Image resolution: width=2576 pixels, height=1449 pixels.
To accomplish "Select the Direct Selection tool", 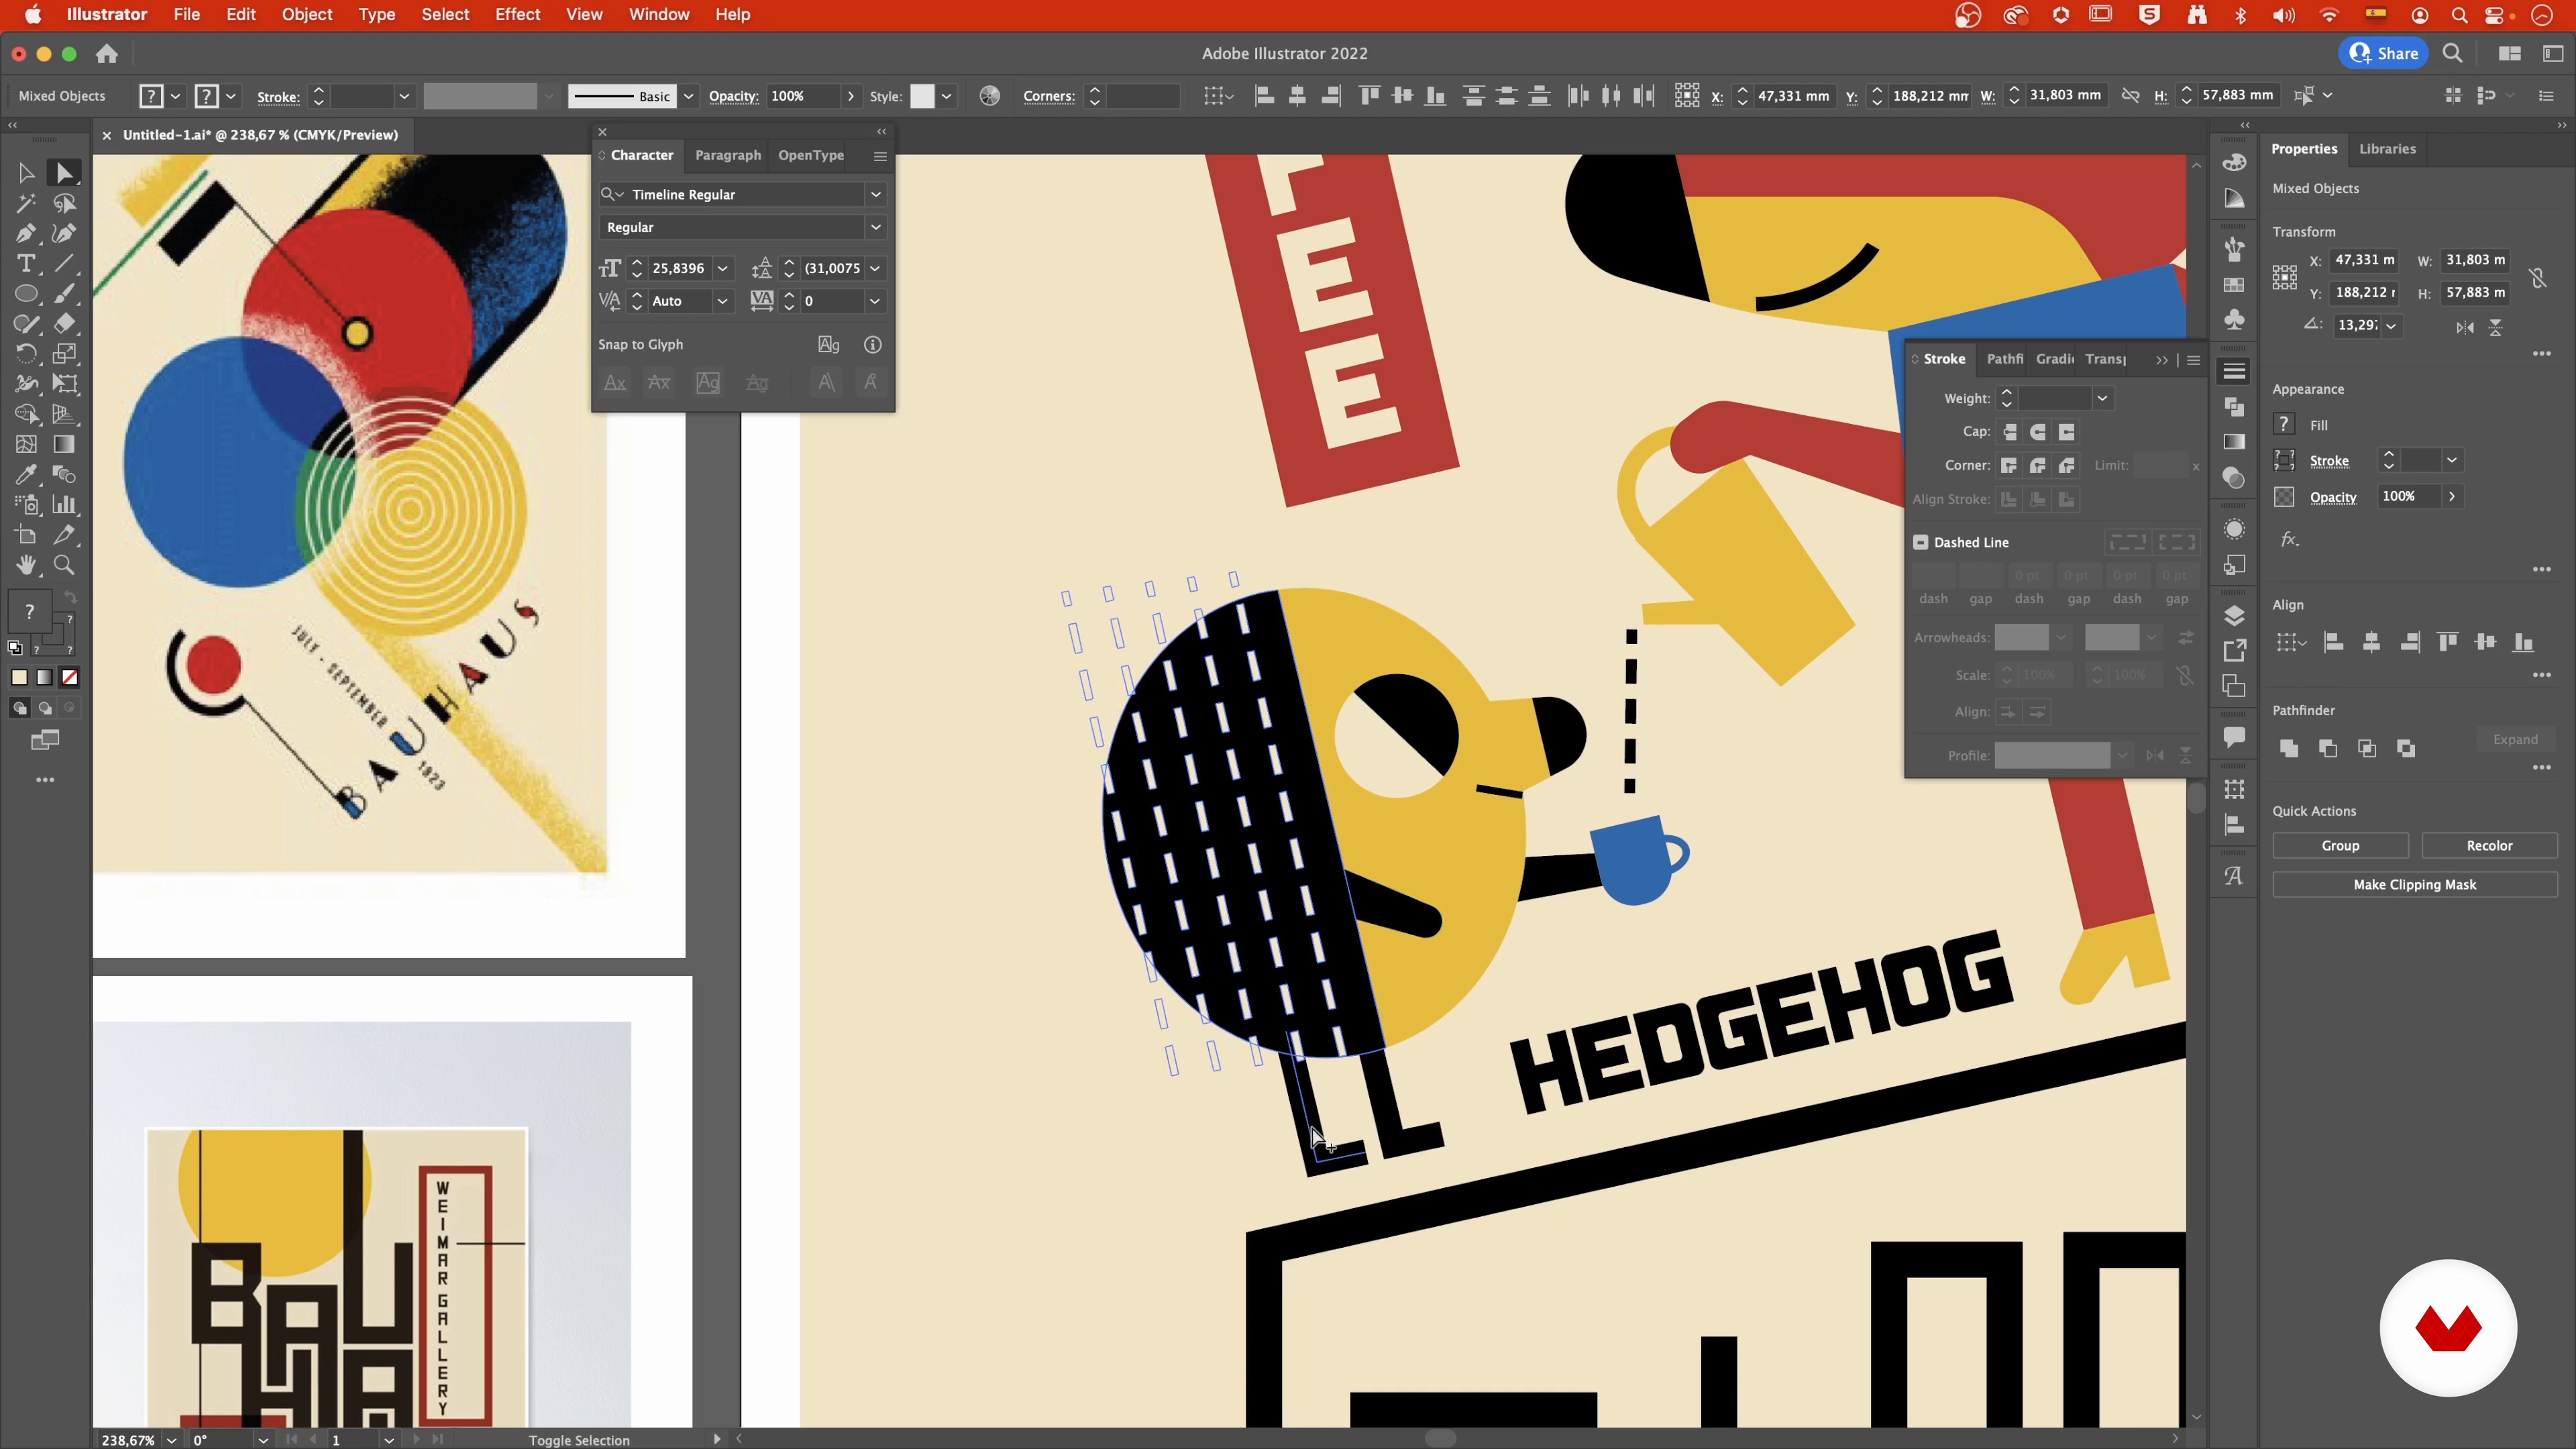I will [64, 173].
